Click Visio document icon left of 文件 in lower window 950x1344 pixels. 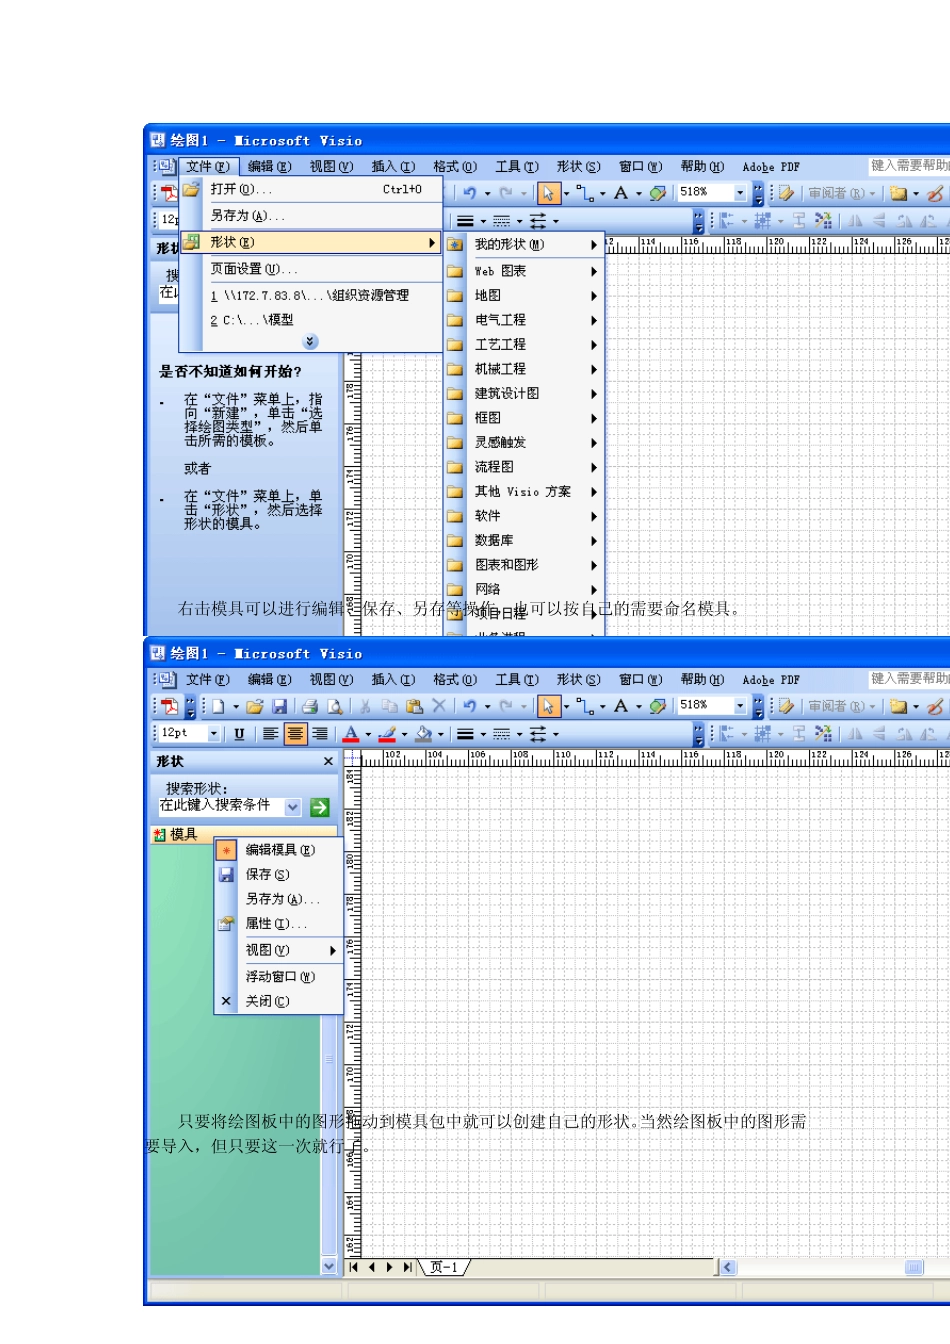point(166,679)
